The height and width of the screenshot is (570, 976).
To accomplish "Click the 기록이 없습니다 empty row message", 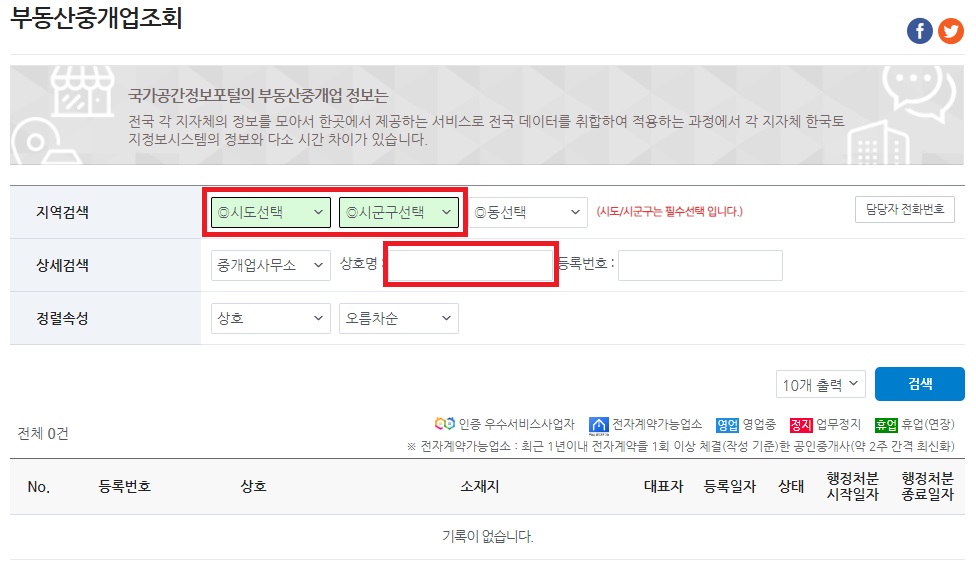I will [x=487, y=536].
